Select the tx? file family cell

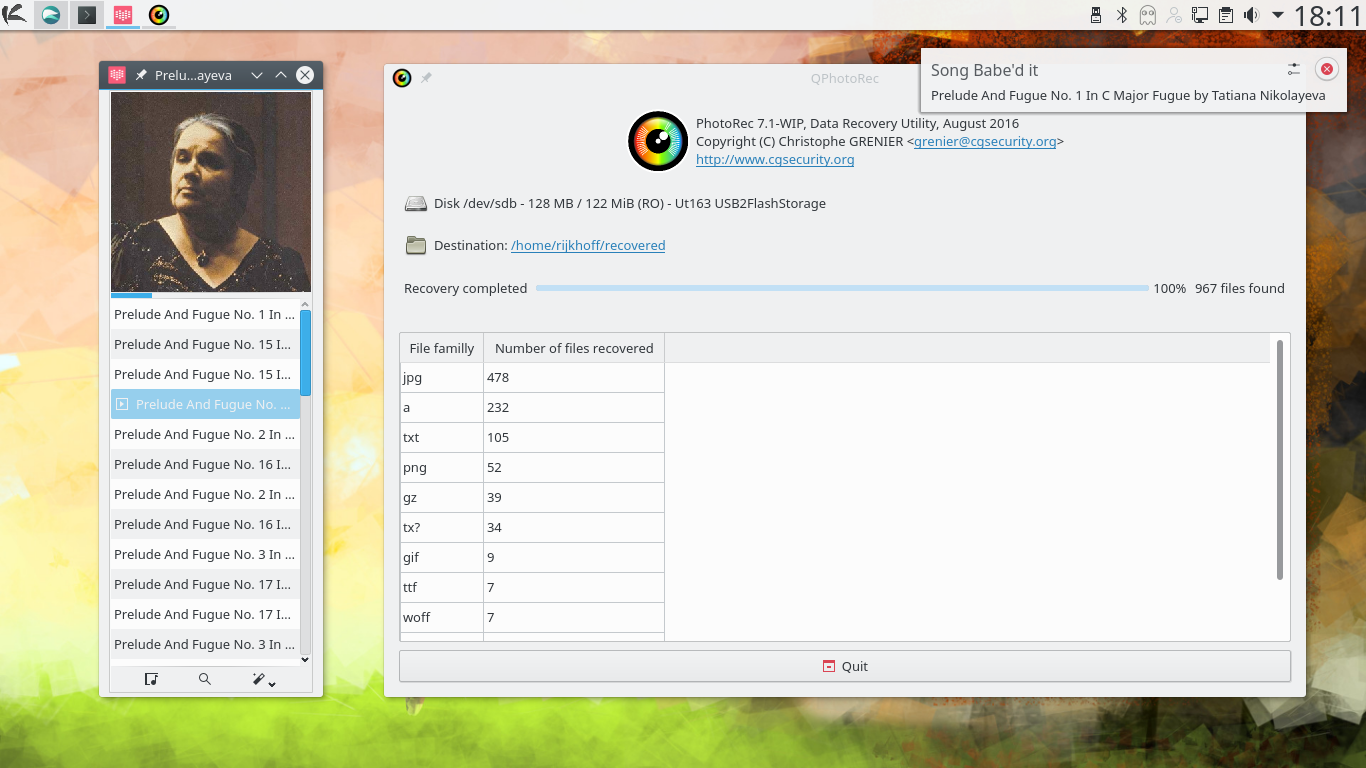tap(442, 527)
